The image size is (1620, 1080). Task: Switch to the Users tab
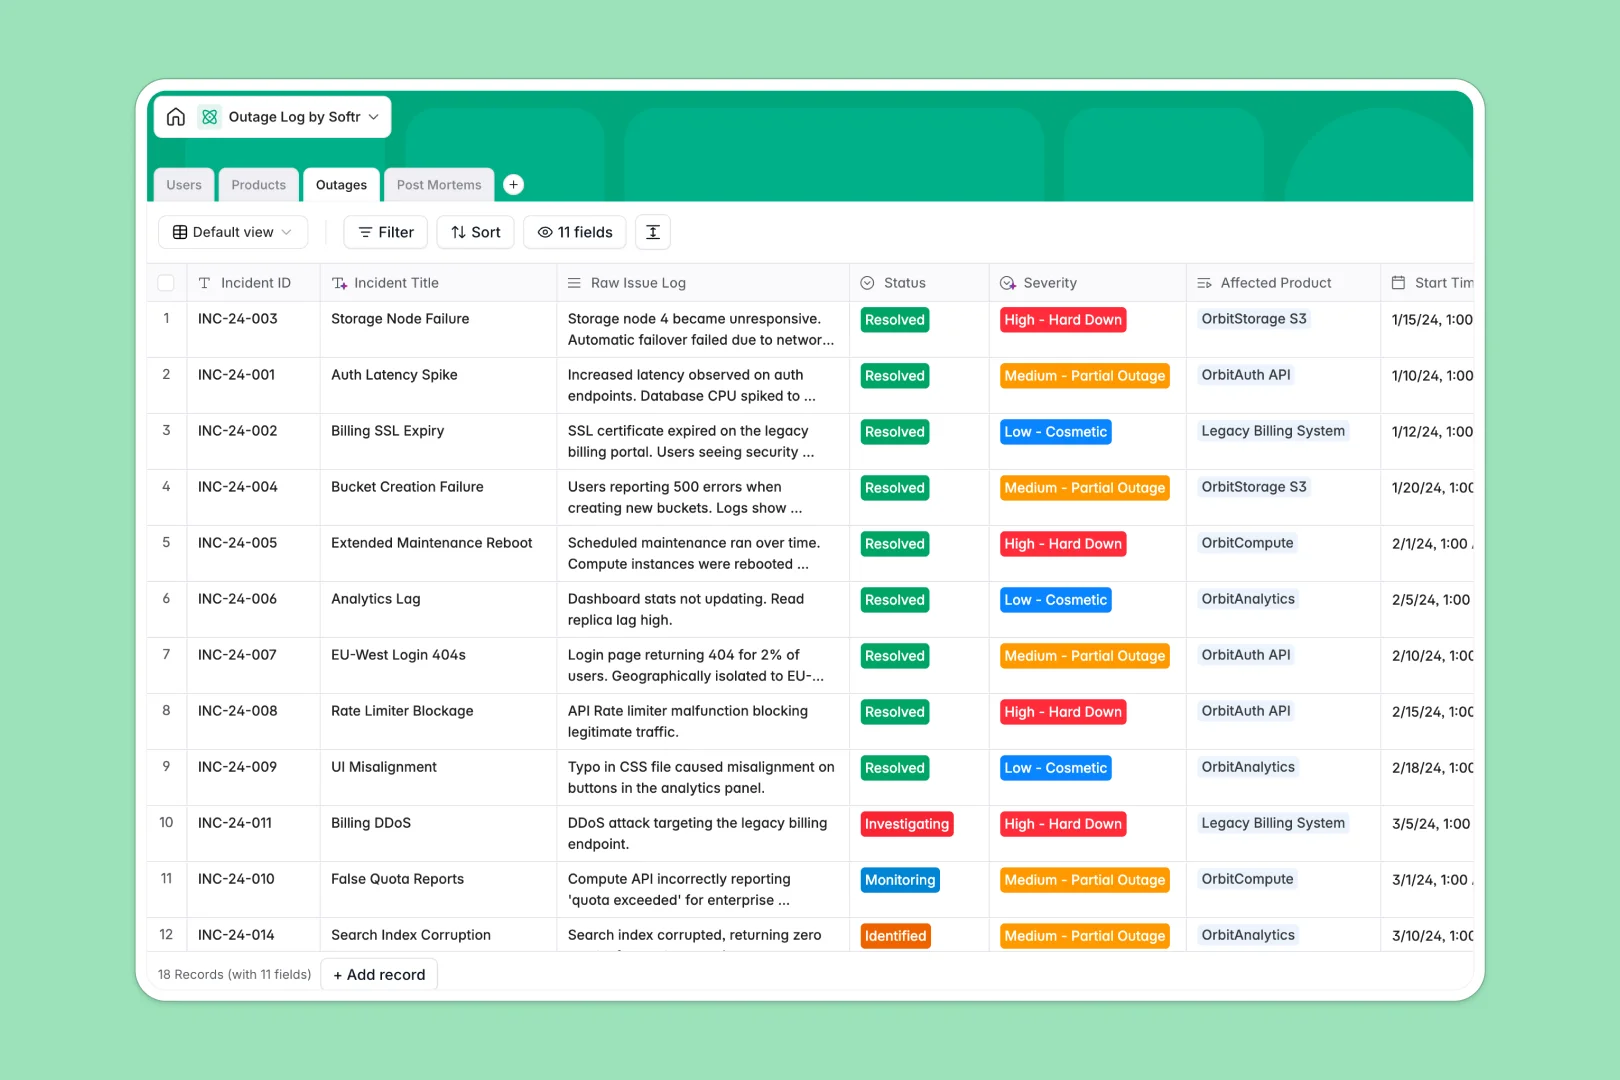[184, 184]
